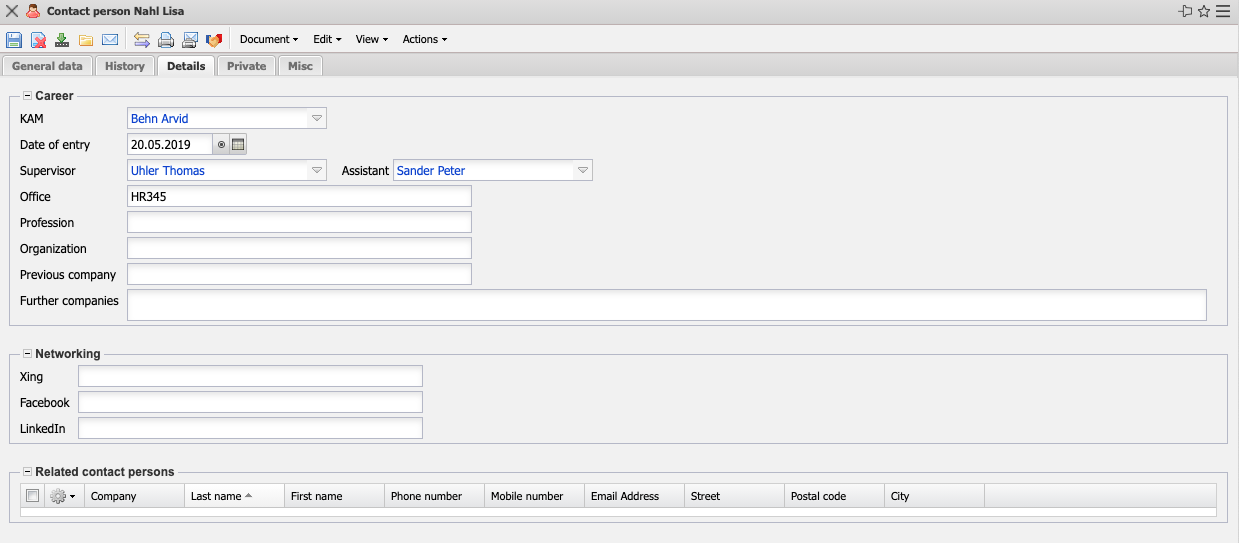This screenshot has width=1239, height=543.
Task: Click into the LinkedIn input field
Action: 250,428
